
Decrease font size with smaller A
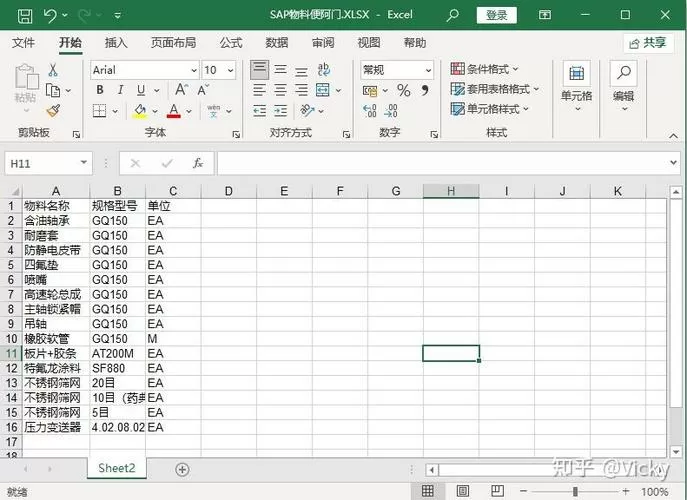202,90
